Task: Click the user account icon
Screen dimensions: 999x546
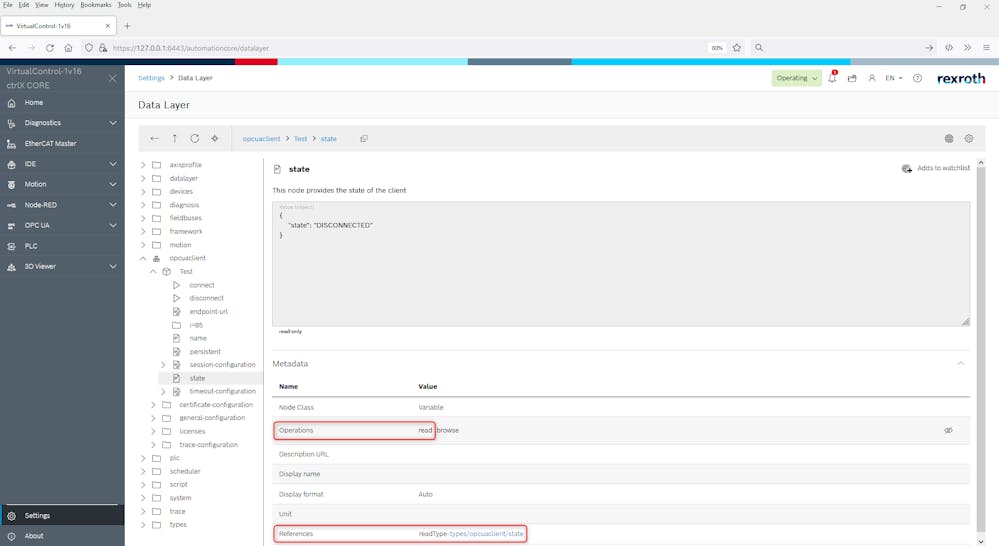Action: pyautogui.click(x=871, y=78)
